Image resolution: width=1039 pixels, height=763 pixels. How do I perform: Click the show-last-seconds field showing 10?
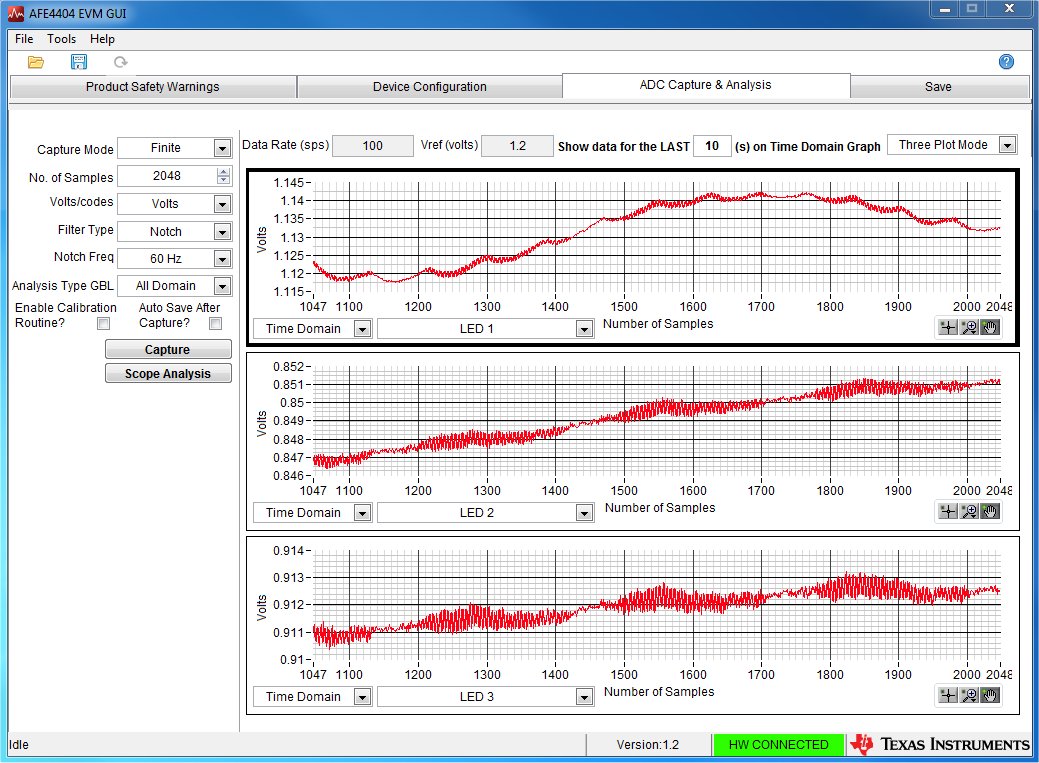click(712, 146)
